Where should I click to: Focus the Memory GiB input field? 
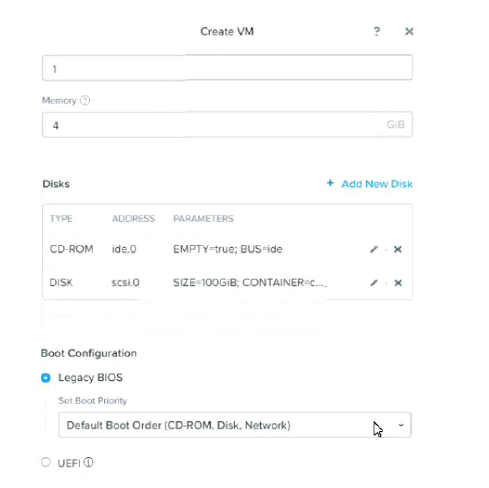pos(227,125)
